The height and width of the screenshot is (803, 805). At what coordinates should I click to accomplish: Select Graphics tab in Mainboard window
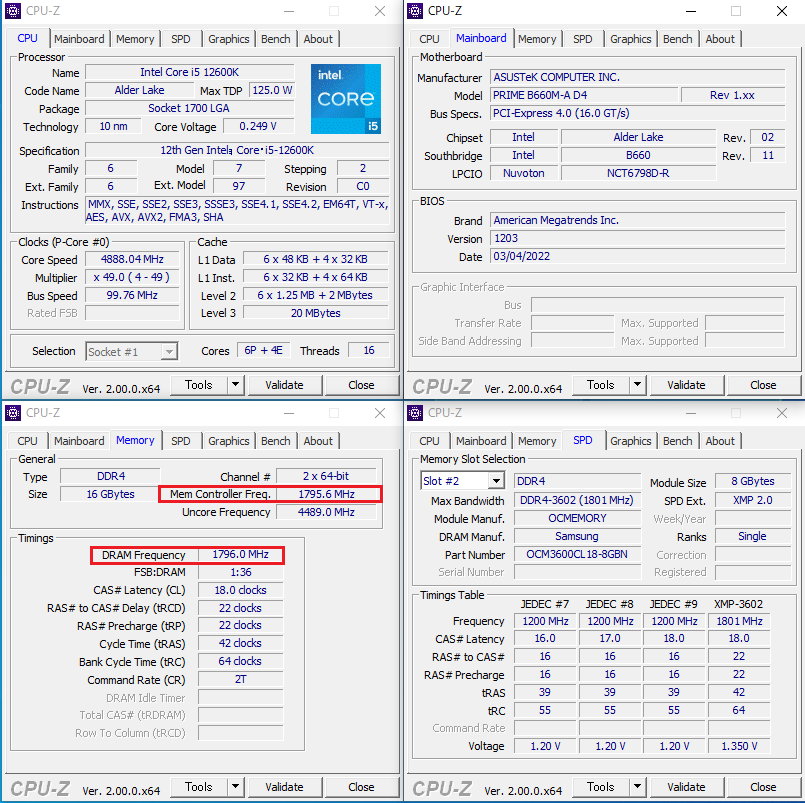pyautogui.click(x=630, y=39)
